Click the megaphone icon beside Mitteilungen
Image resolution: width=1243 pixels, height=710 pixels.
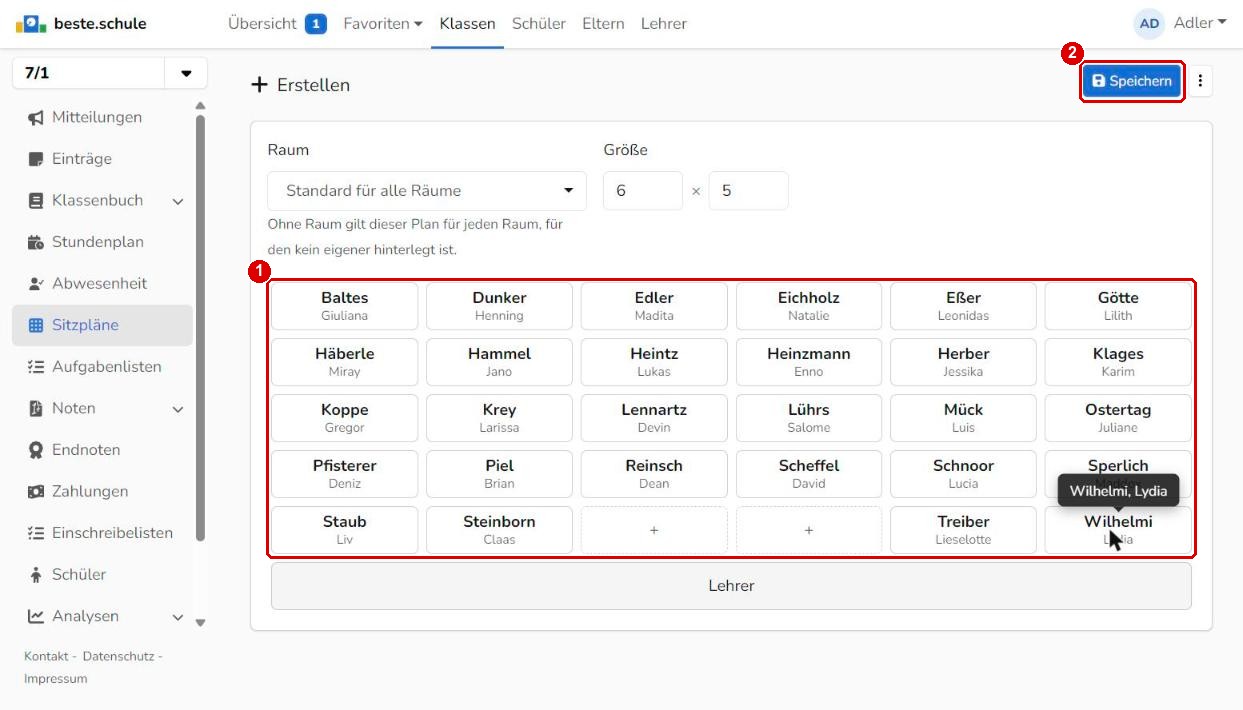[x=36, y=117]
